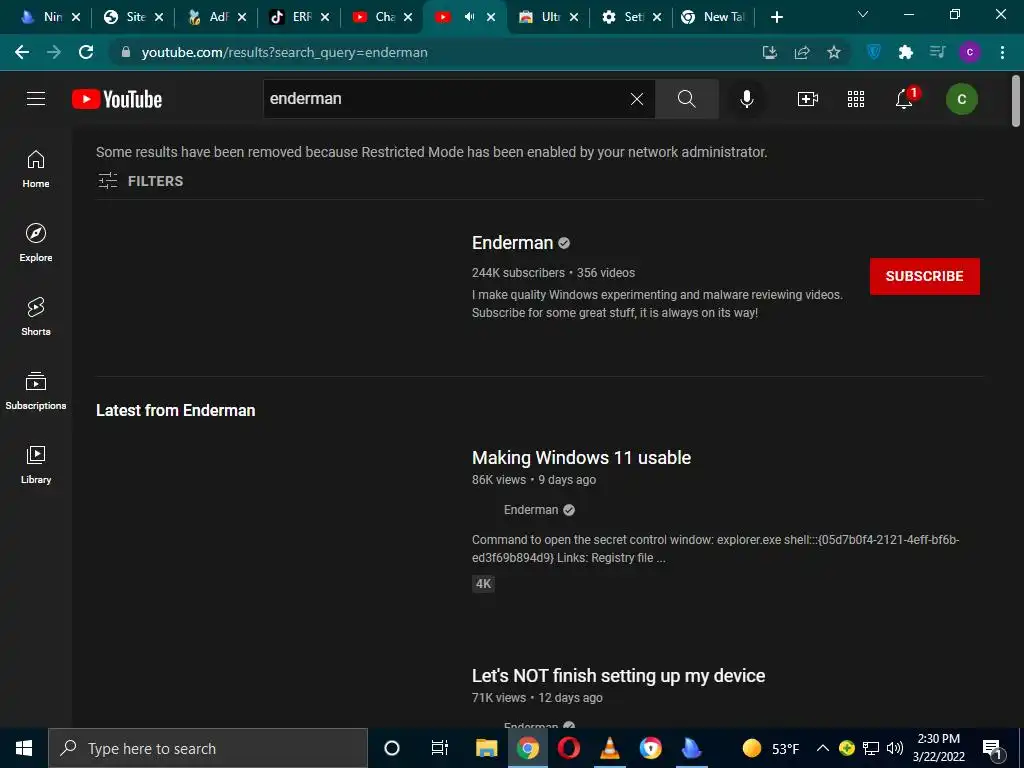Viewport: 1024px width, 768px height.
Task: Click the YouTube logo
Action: pos(117,99)
